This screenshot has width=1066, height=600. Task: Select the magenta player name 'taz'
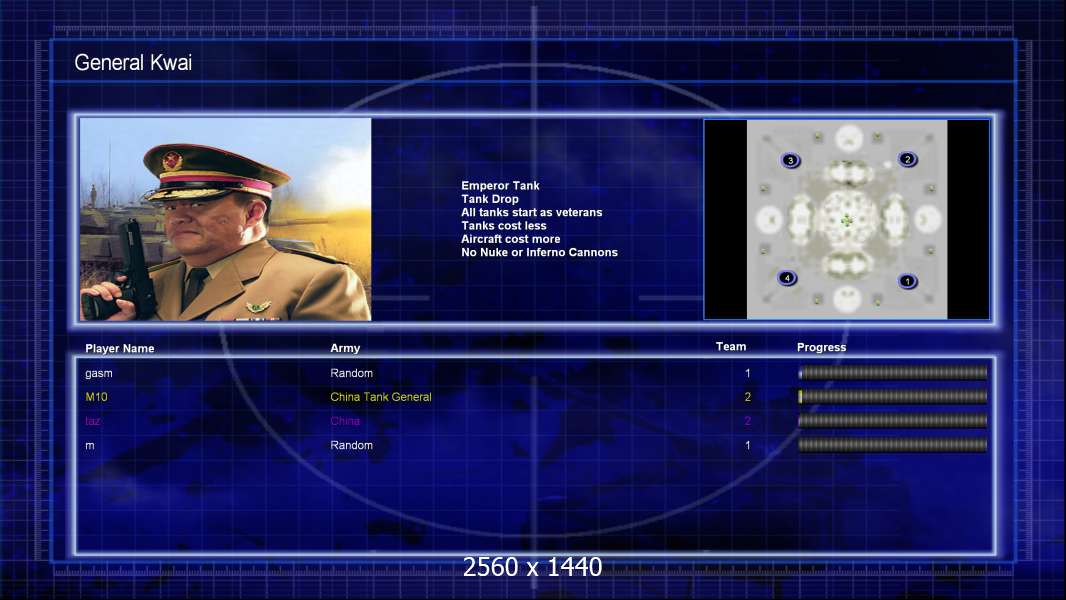coord(92,421)
